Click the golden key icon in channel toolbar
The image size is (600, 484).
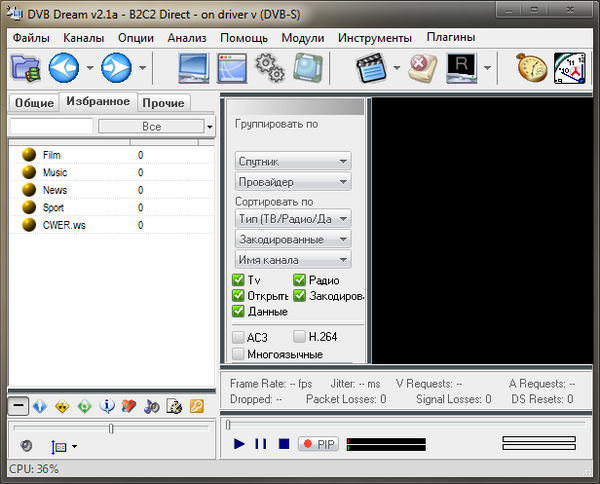[197, 406]
